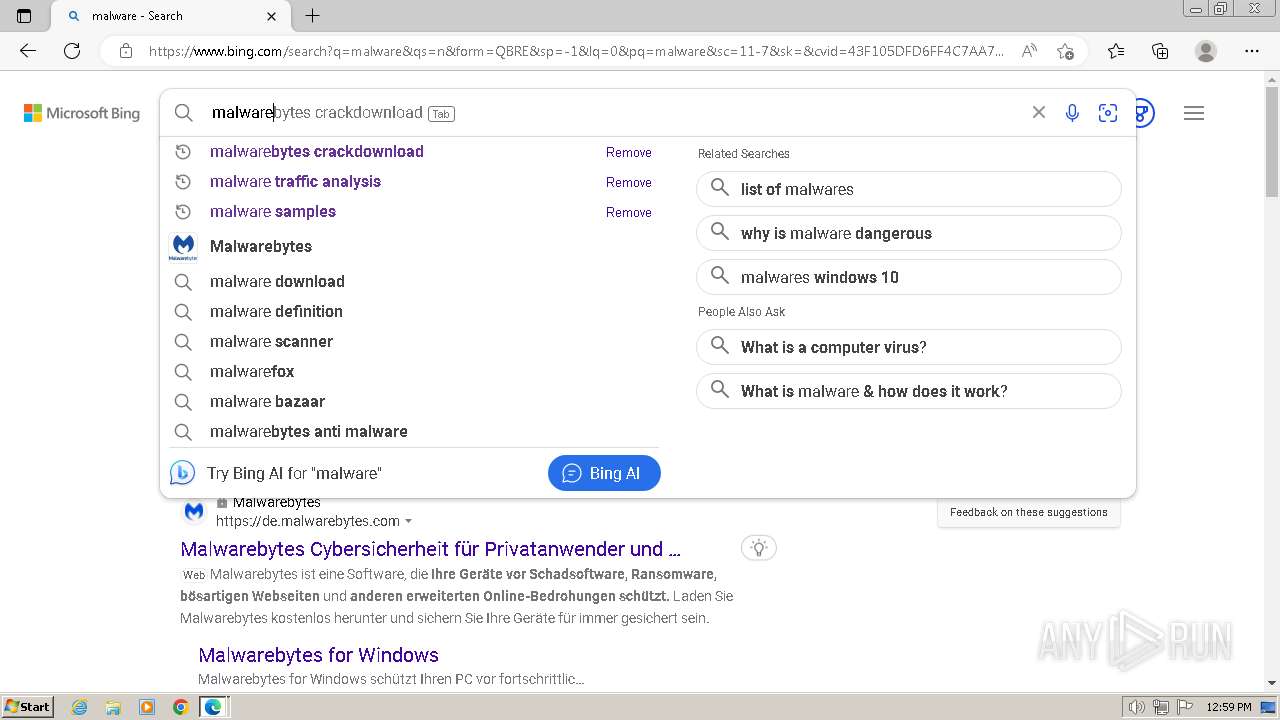Image resolution: width=1280 pixels, height=720 pixels.
Task: Clear the Bing search box with the X
Action: click(1039, 112)
